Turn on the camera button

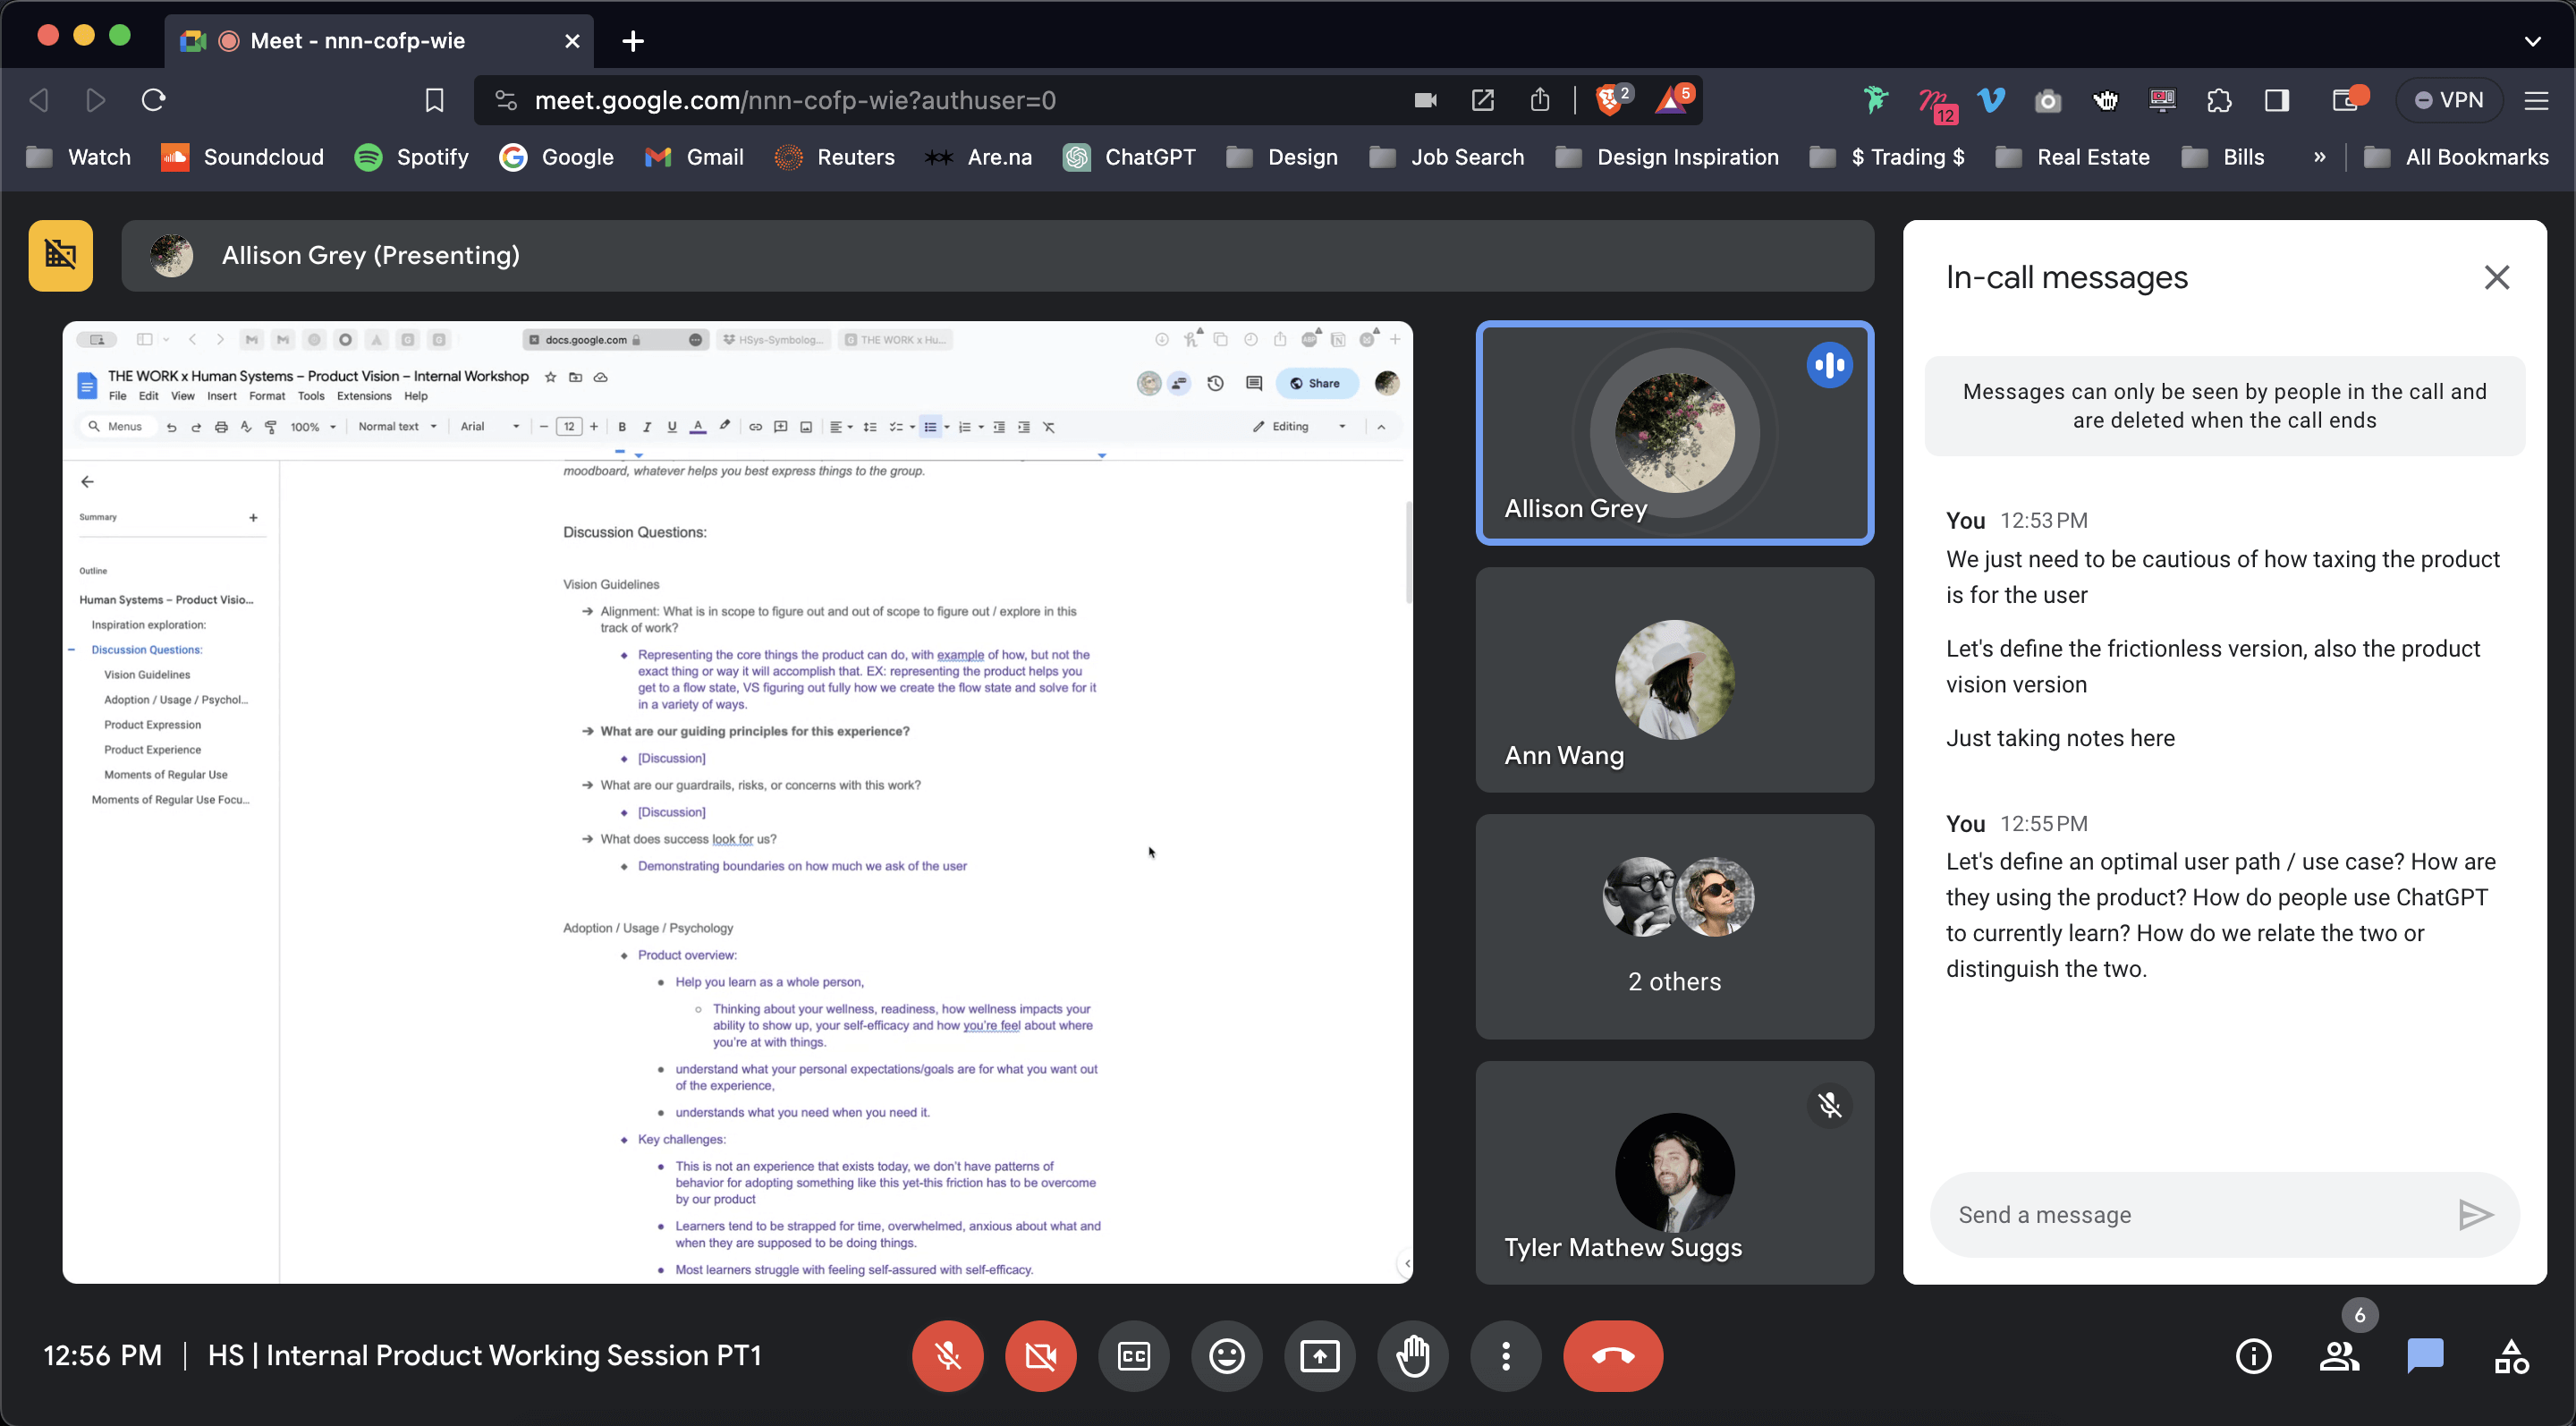click(1040, 1356)
